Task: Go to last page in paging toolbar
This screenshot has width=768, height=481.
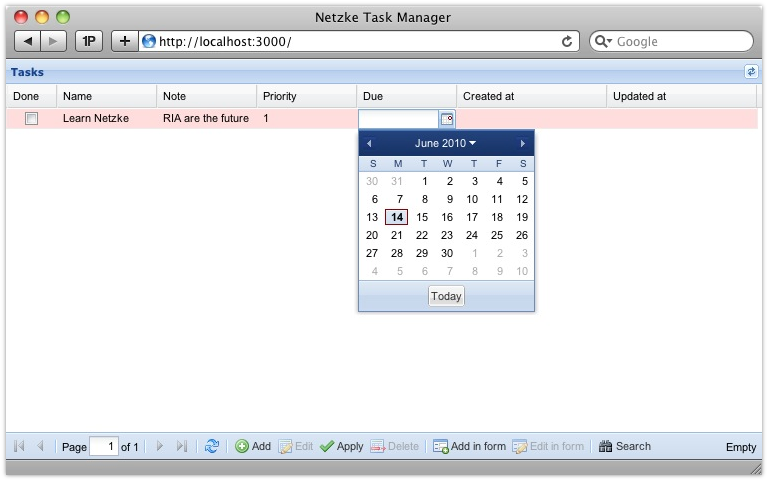Action: click(182, 446)
